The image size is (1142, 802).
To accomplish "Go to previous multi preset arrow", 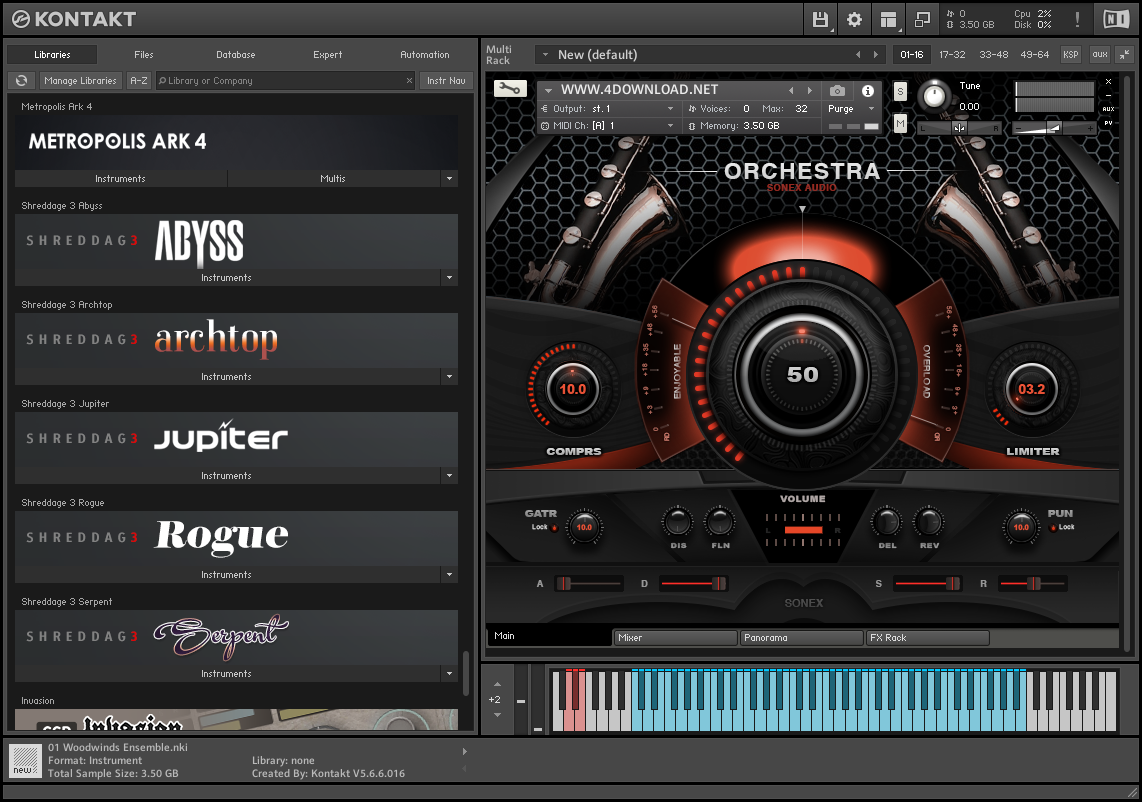I will click(858, 55).
